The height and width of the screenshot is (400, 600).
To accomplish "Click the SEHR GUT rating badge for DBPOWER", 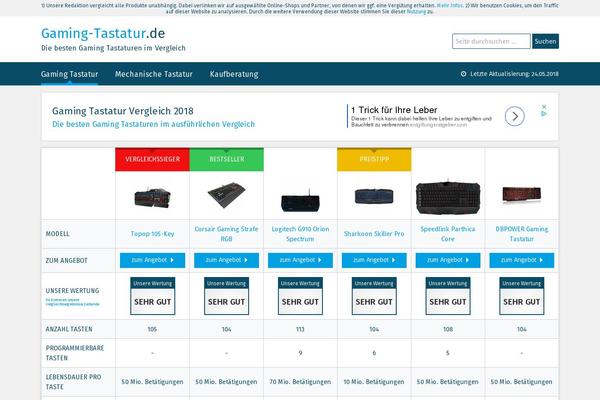I will click(x=522, y=296).
